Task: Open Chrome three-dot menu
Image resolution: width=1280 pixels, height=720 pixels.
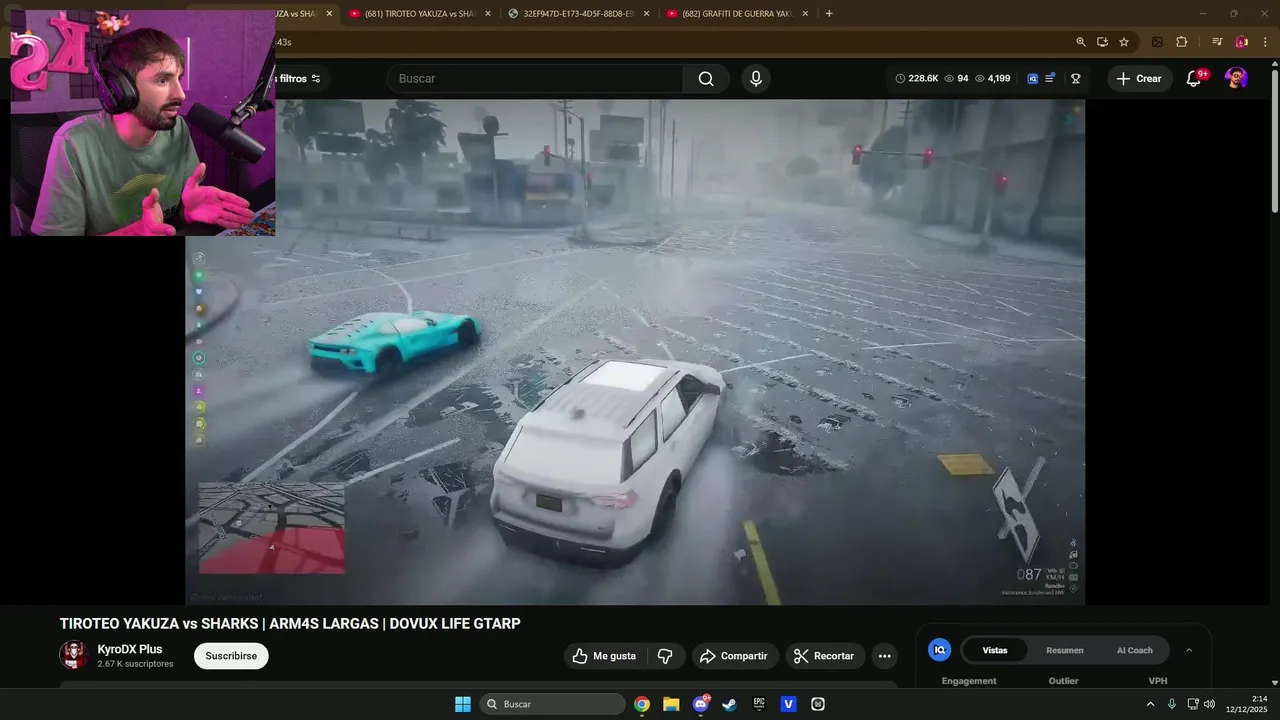Action: tap(1265, 42)
